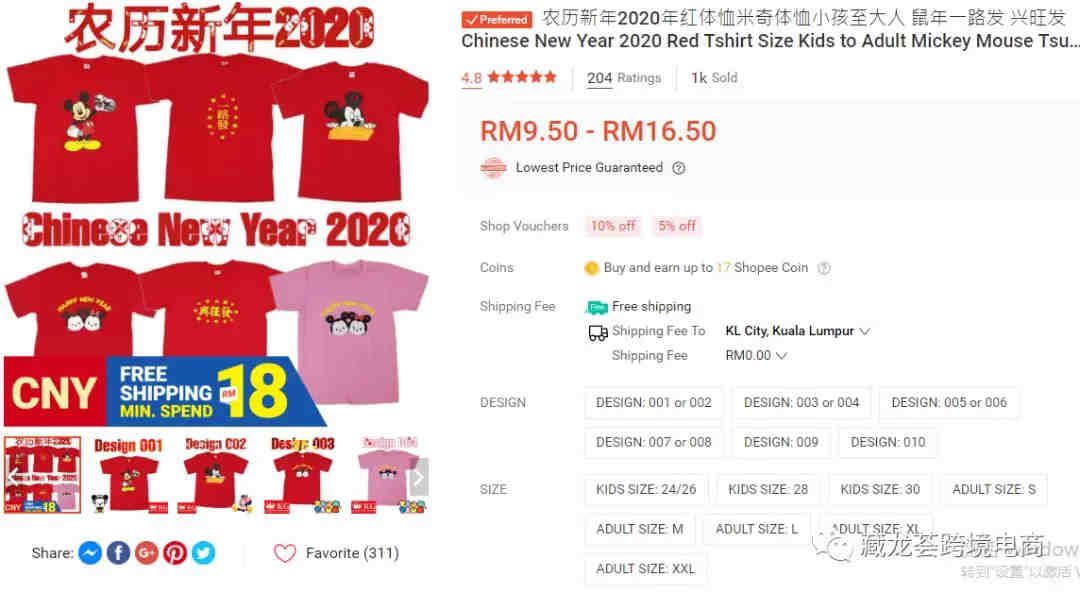
Task: Claim the 5% off shop voucher
Action: (x=676, y=226)
